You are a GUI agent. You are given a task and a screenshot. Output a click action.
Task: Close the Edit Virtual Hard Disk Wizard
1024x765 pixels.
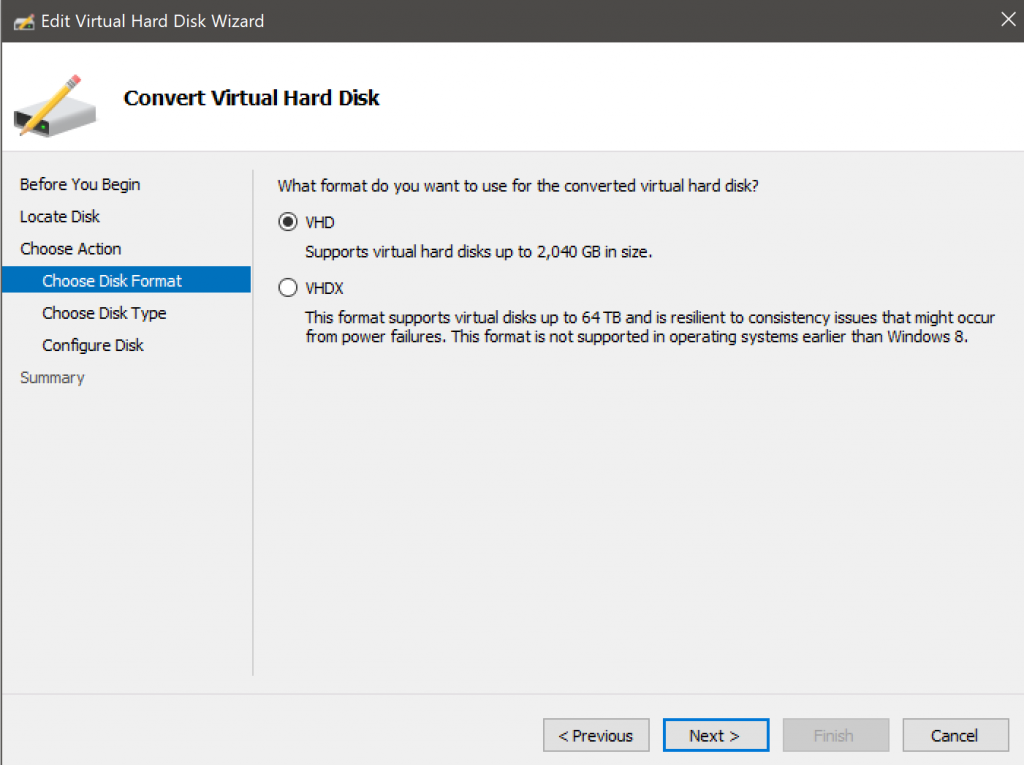(1008, 20)
